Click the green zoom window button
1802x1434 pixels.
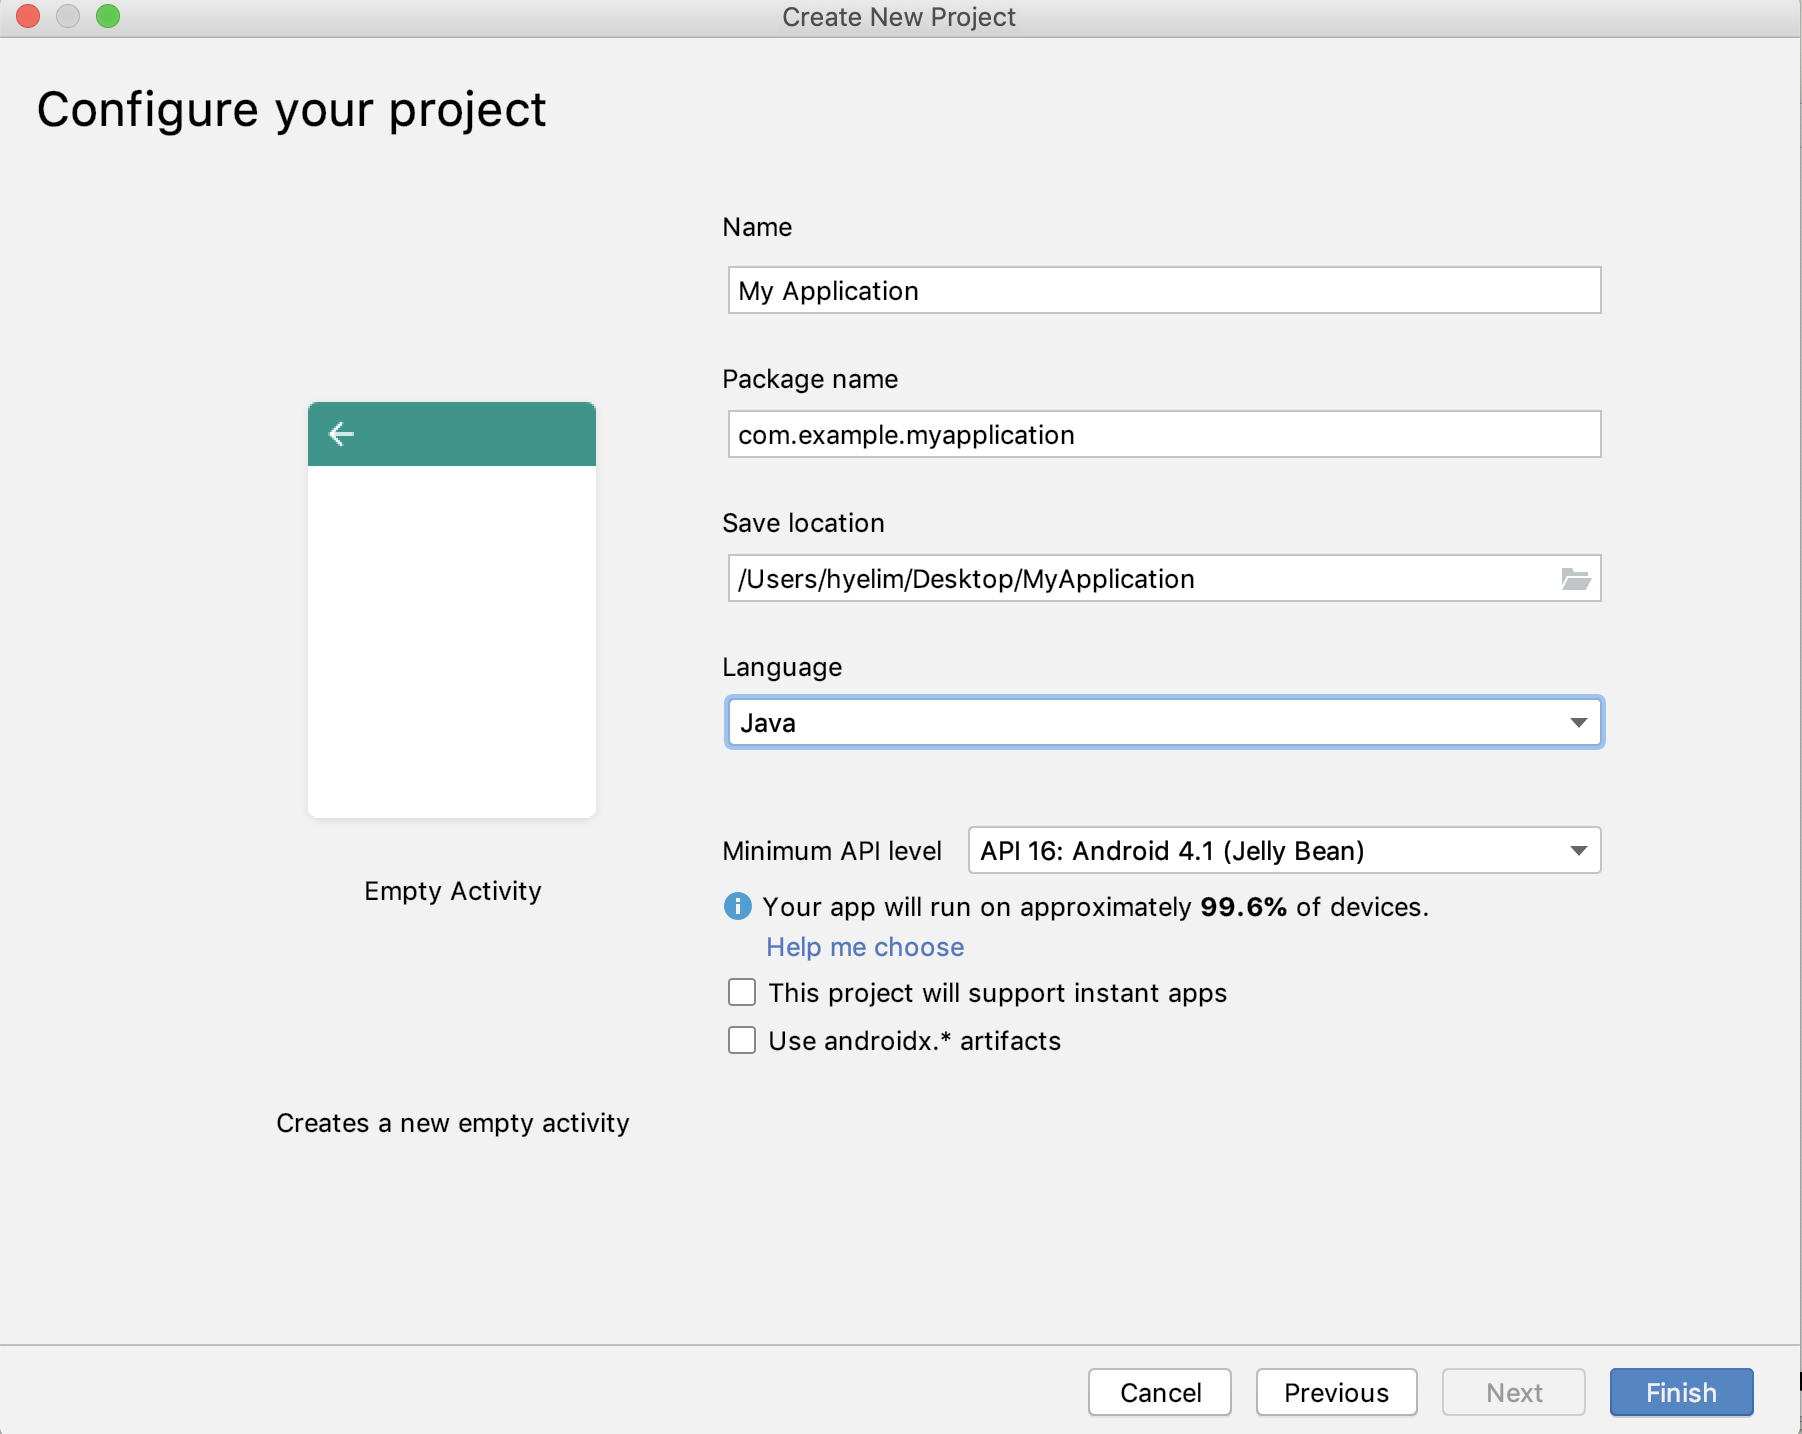click(x=108, y=16)
